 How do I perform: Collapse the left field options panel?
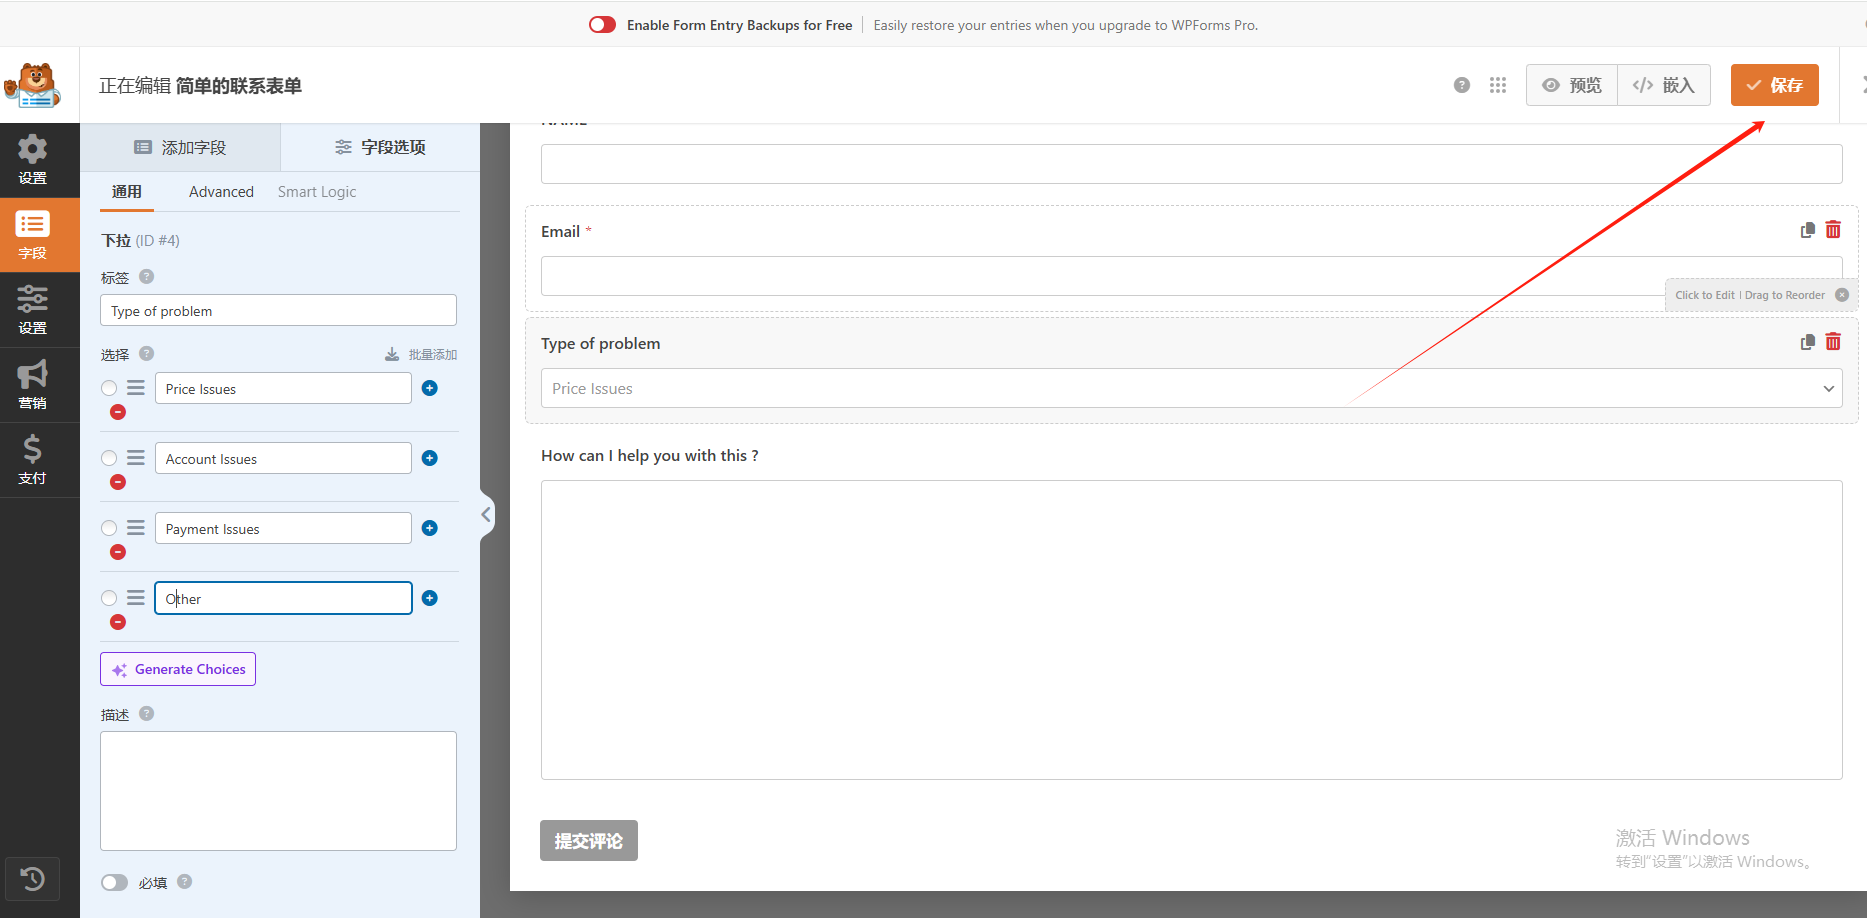click(486, 515)
